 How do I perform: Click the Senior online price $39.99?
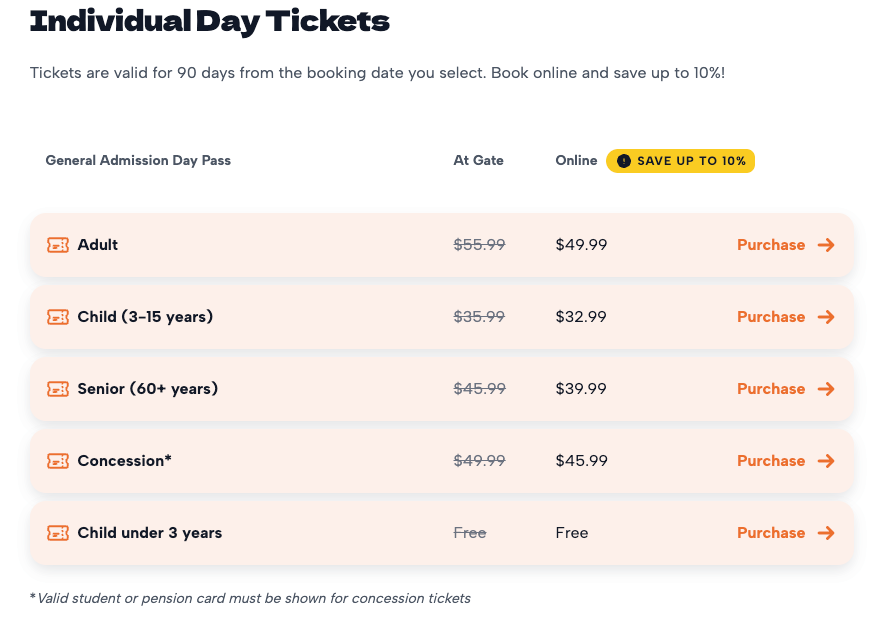[x=581, y=389]
